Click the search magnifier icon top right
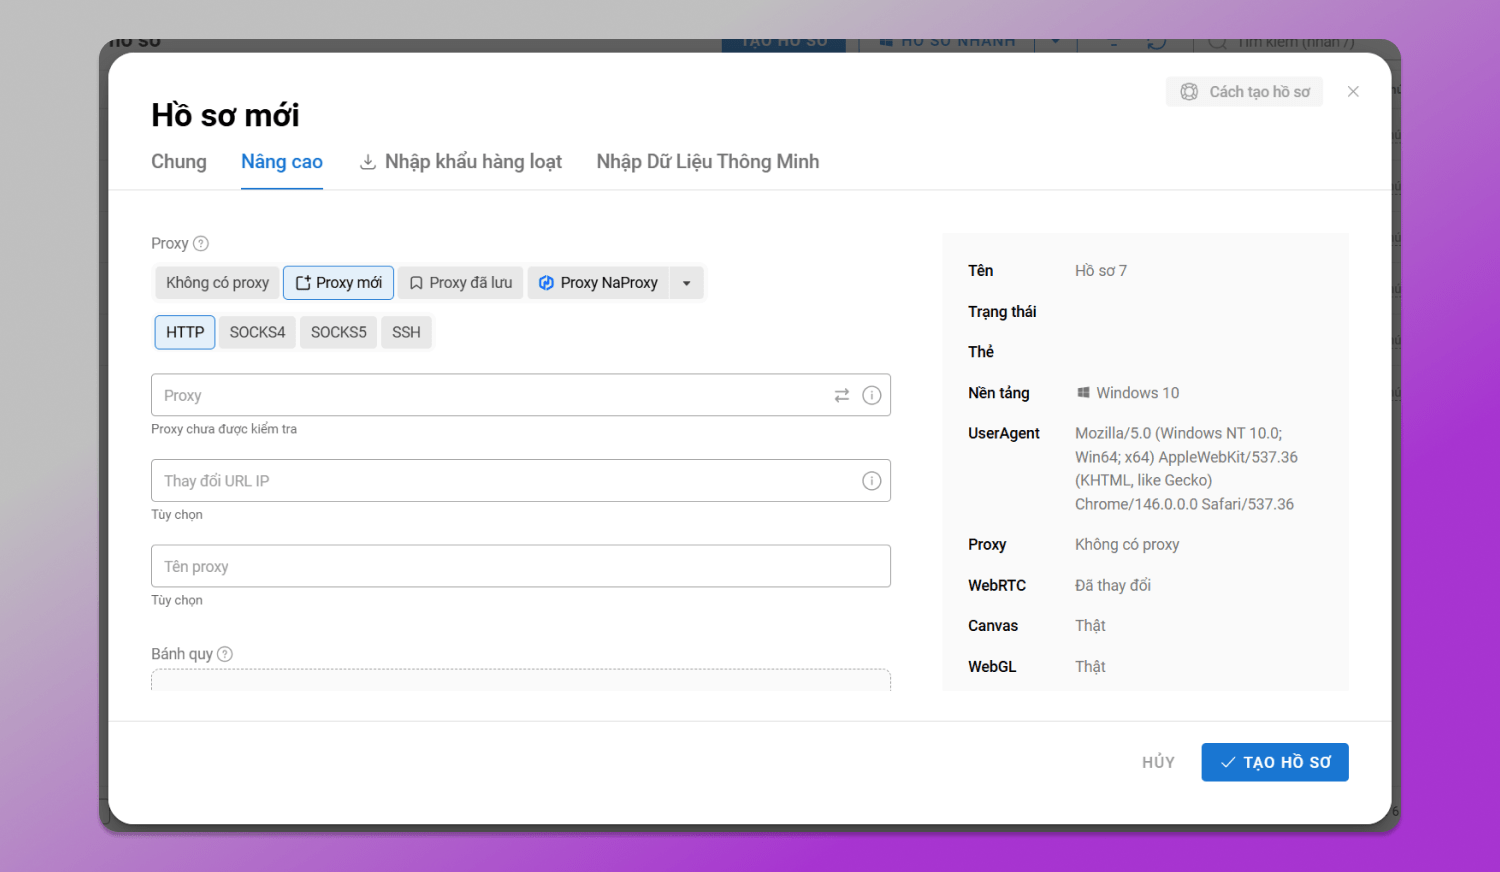Screen dimensions: 1500x872 pos(1218,42)
